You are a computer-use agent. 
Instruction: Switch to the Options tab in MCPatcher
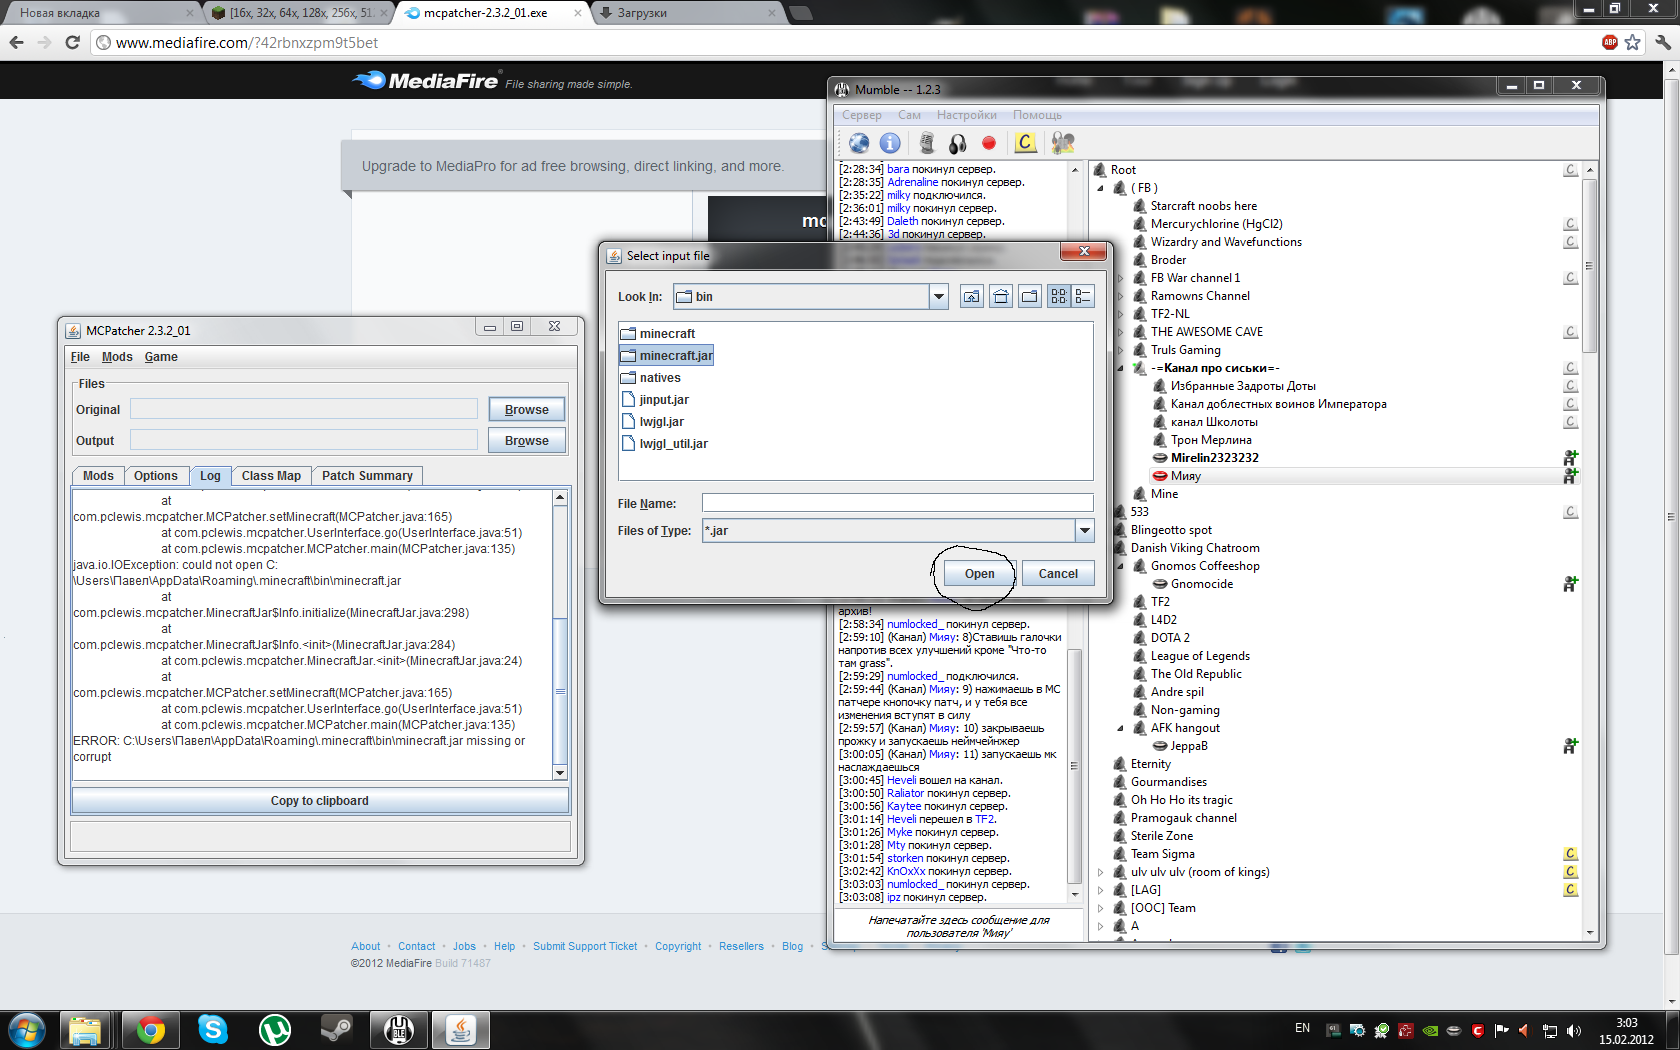[156, 476]
